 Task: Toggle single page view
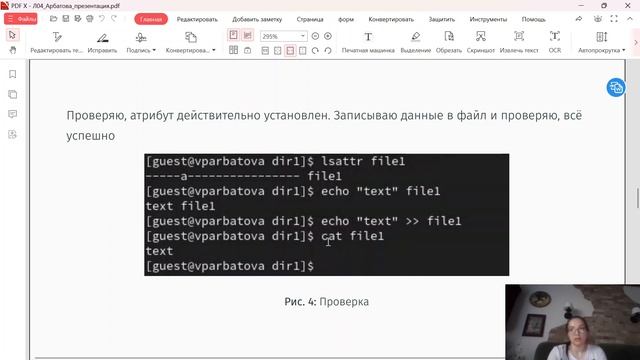(x=233, y=36)
